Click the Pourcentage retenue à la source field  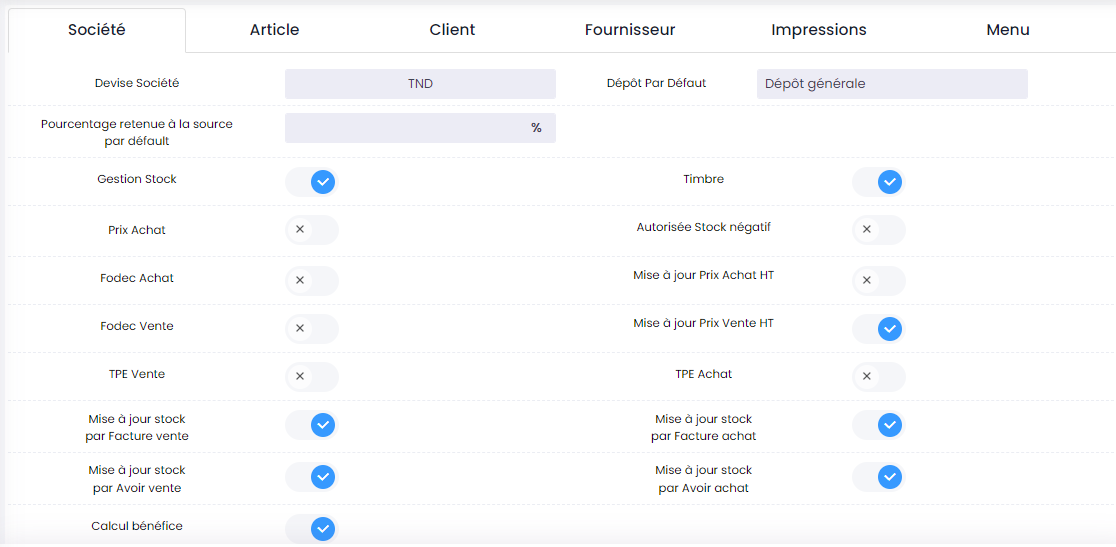coord(410,128)
